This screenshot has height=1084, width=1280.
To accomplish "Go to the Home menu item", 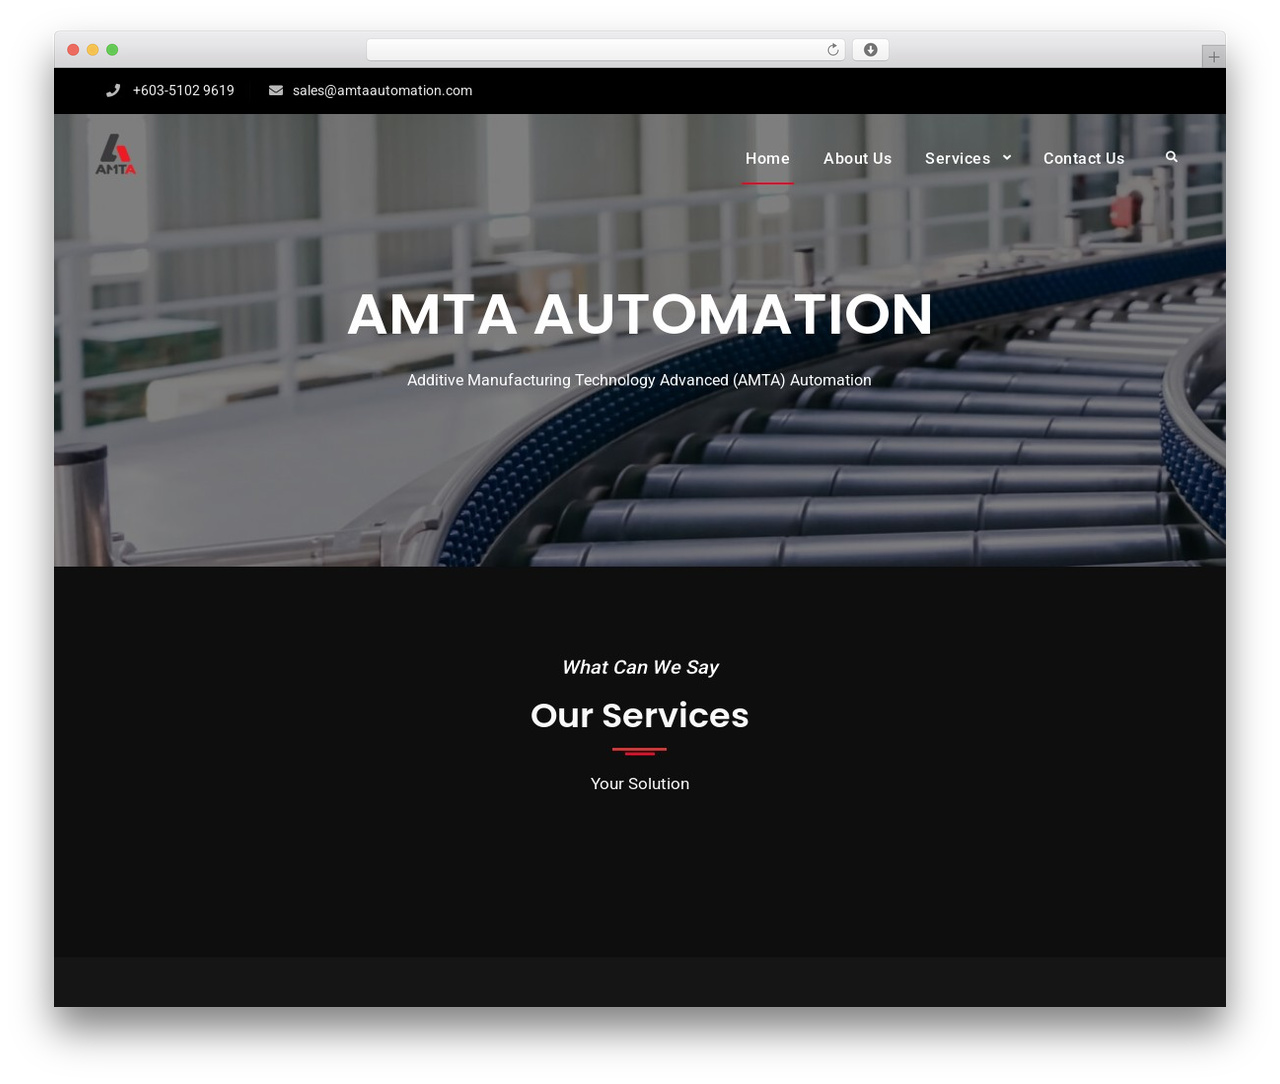I will click(767, 158).
